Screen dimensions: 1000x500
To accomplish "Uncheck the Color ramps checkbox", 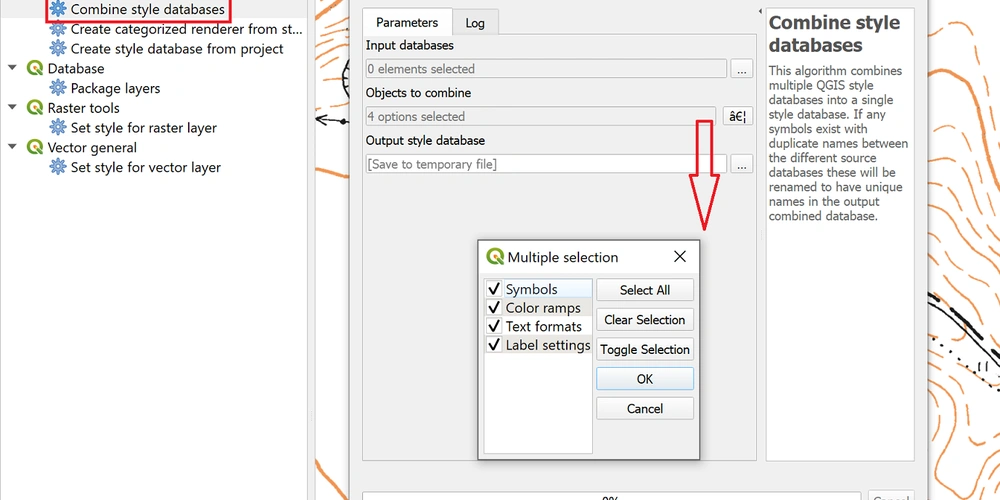I will 494,308.
